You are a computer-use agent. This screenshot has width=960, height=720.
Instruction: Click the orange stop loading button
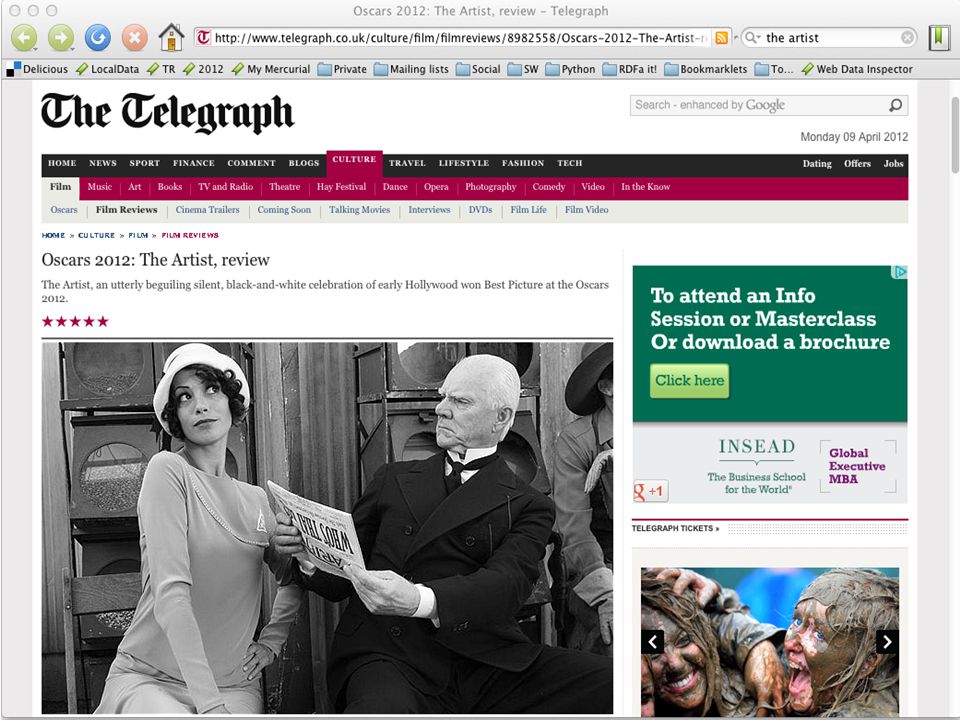134,38
